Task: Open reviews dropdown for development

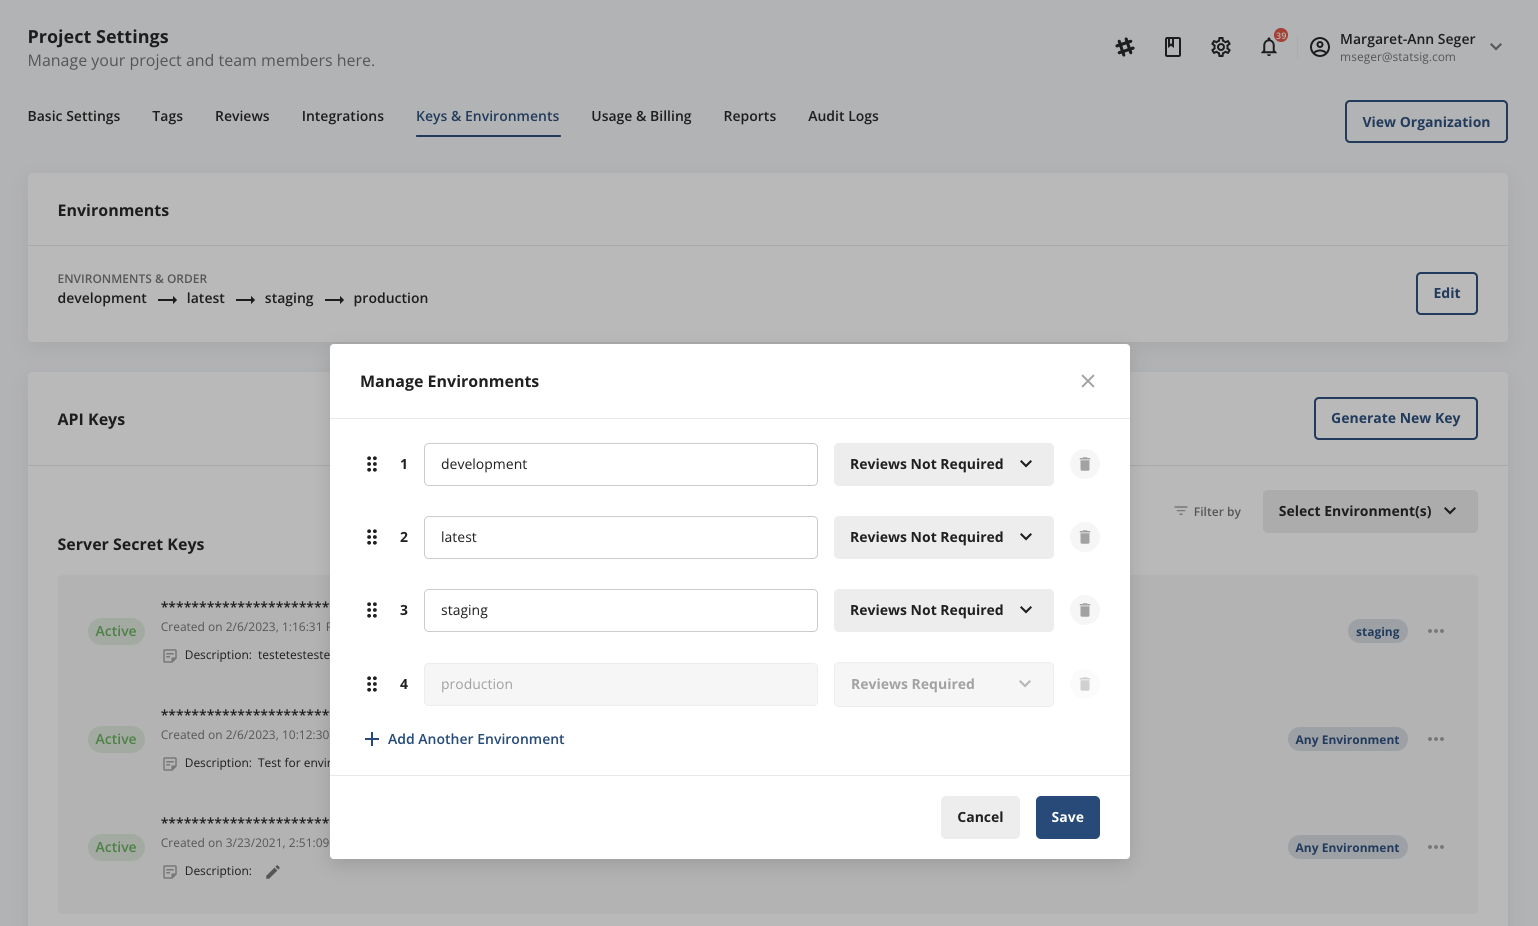Action: (x=944, y=464)
